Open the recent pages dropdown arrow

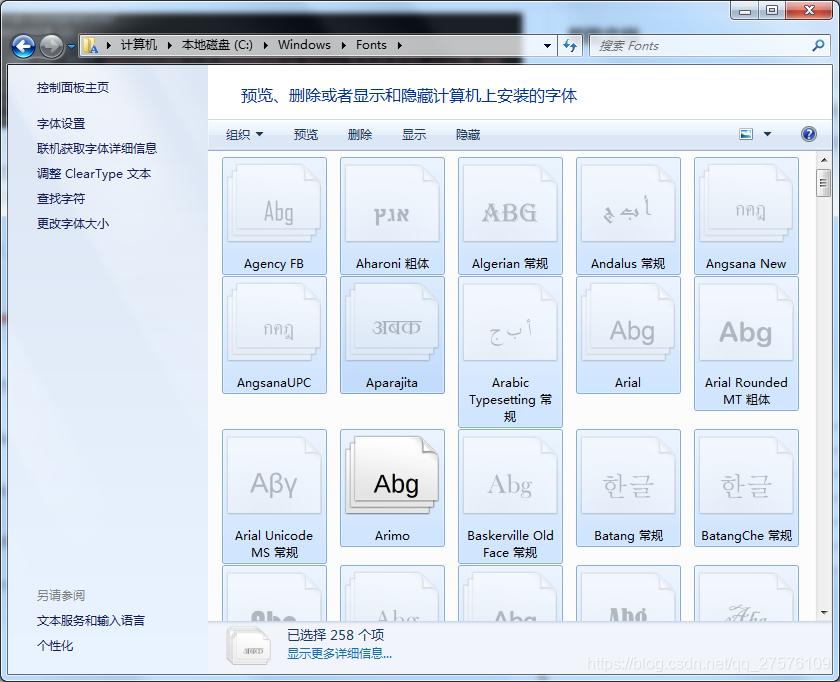pos(71,47)
